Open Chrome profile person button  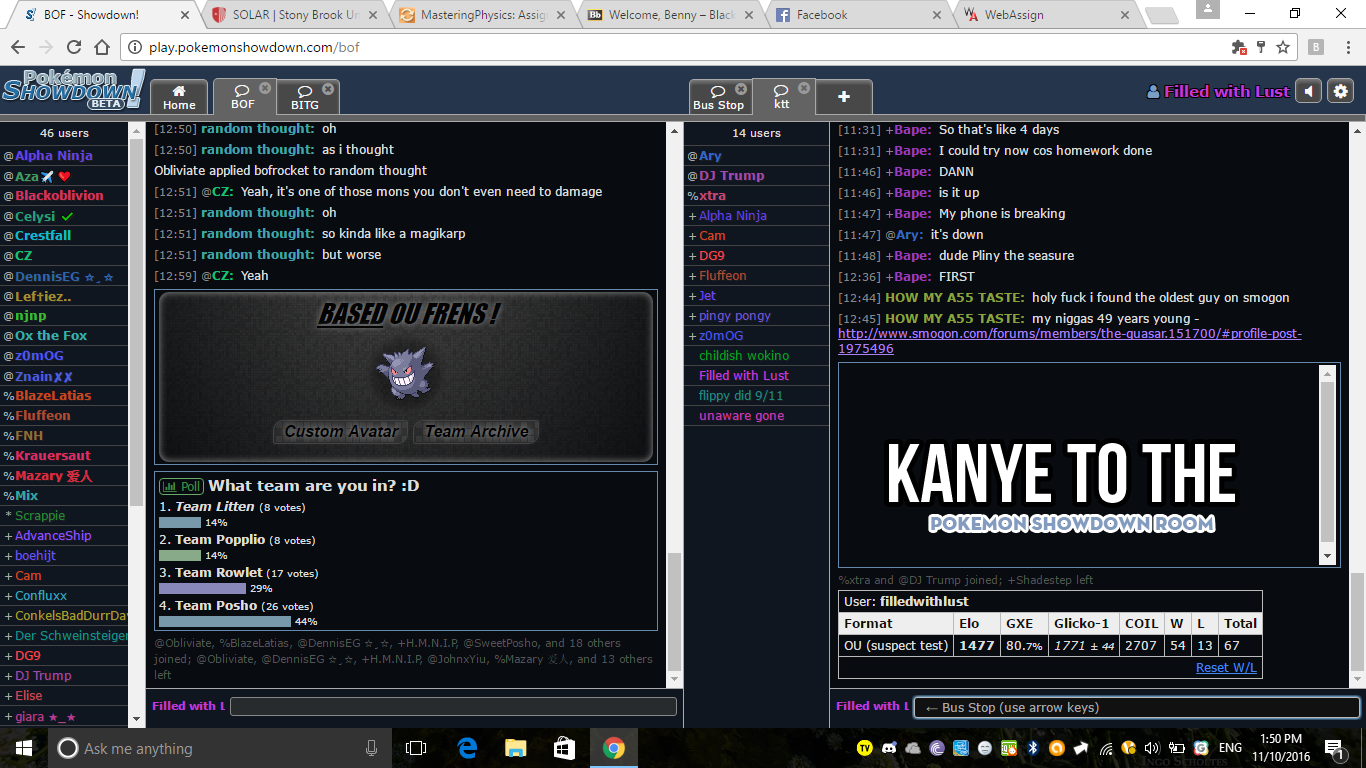[1207, 9]
